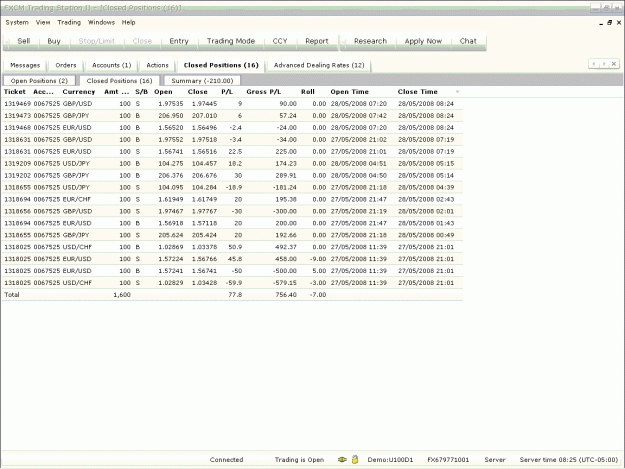Sort by the Currency column header
This screenshot has width=625, height=469.
click(x=79, y=92)
